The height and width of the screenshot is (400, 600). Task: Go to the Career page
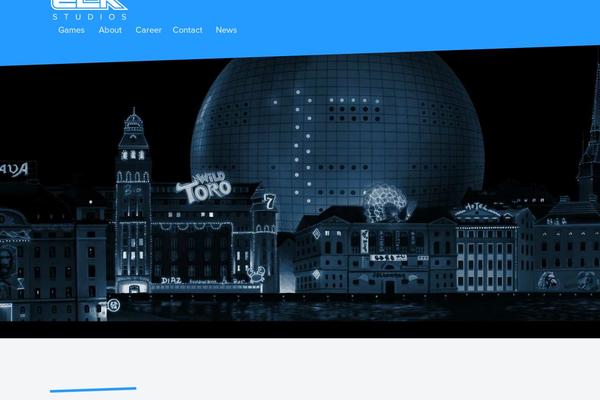148,30
